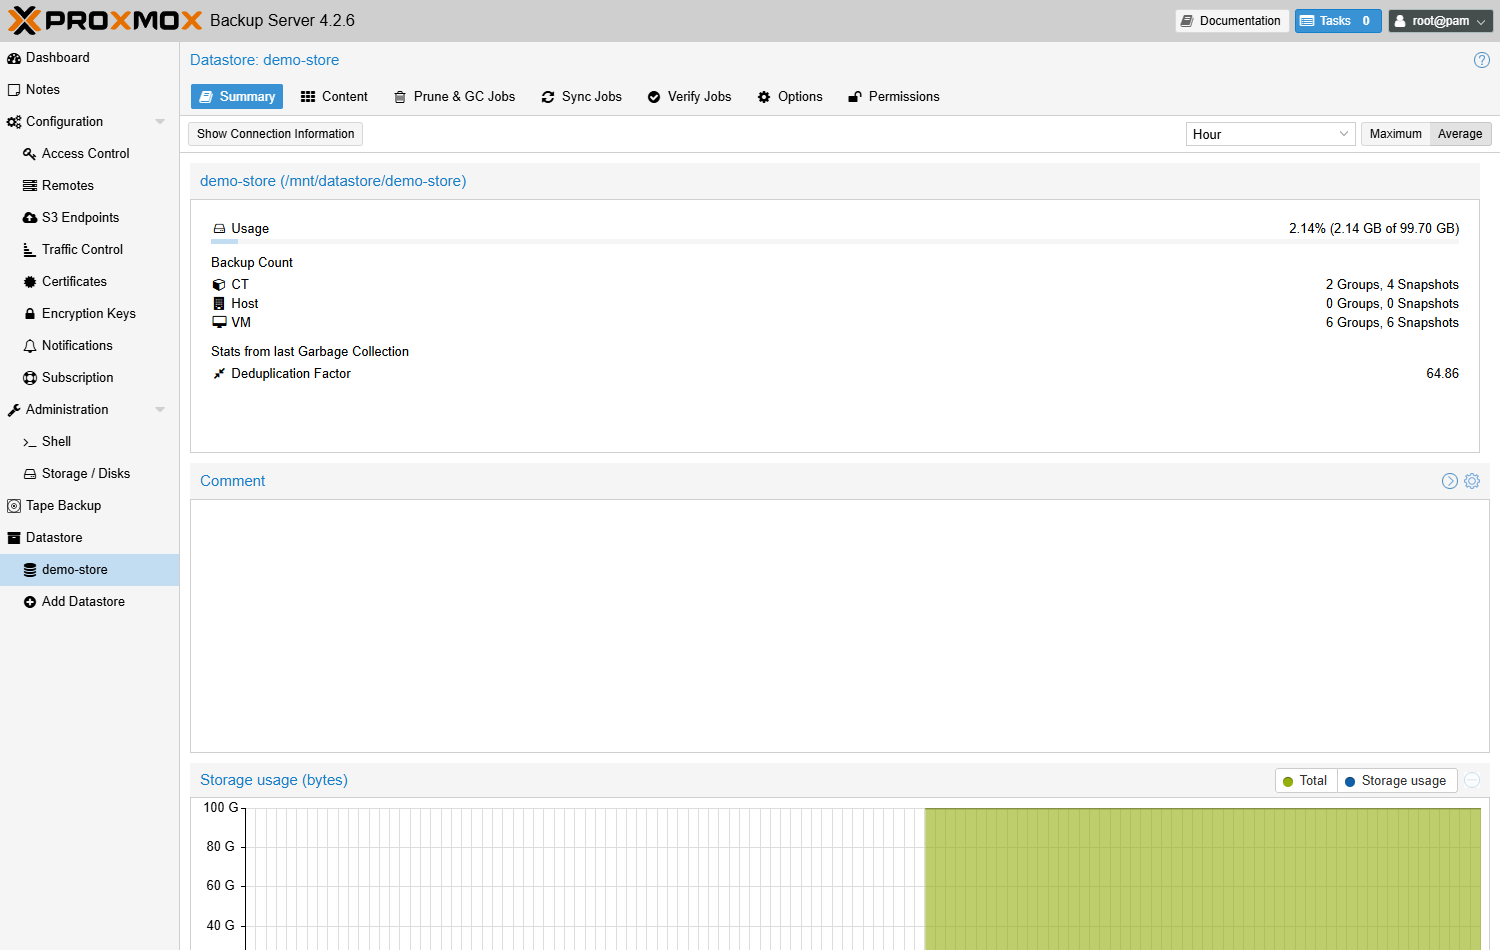Click the Proxmox logo
The image size is (1500, 950).
105,21
